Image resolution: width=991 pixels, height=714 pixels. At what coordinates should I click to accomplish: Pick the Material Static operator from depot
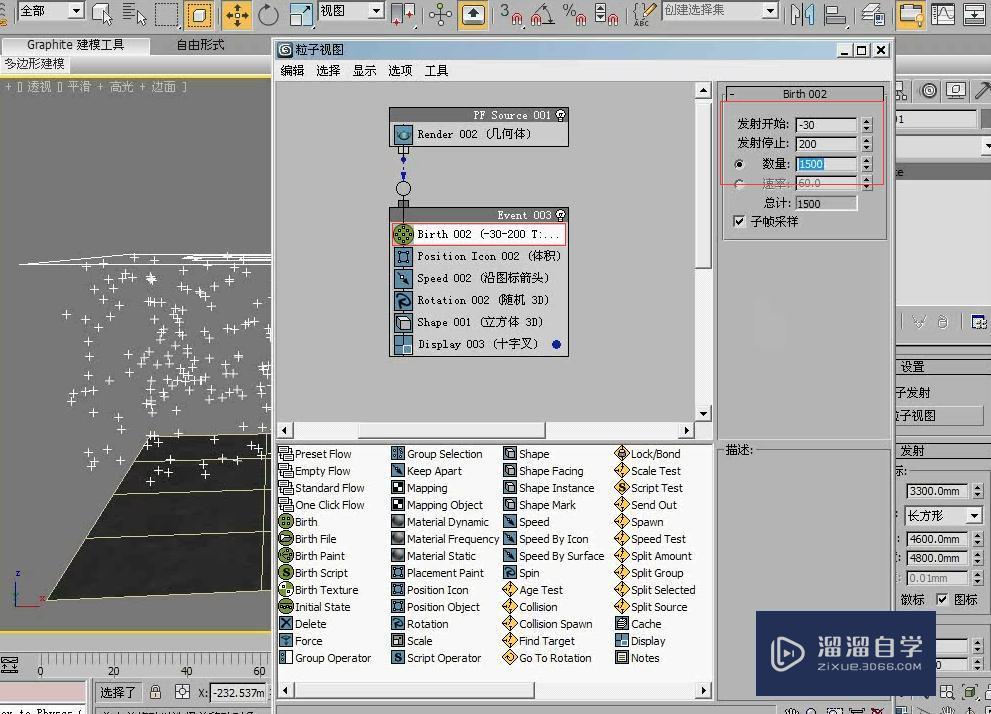coord(434,556)
